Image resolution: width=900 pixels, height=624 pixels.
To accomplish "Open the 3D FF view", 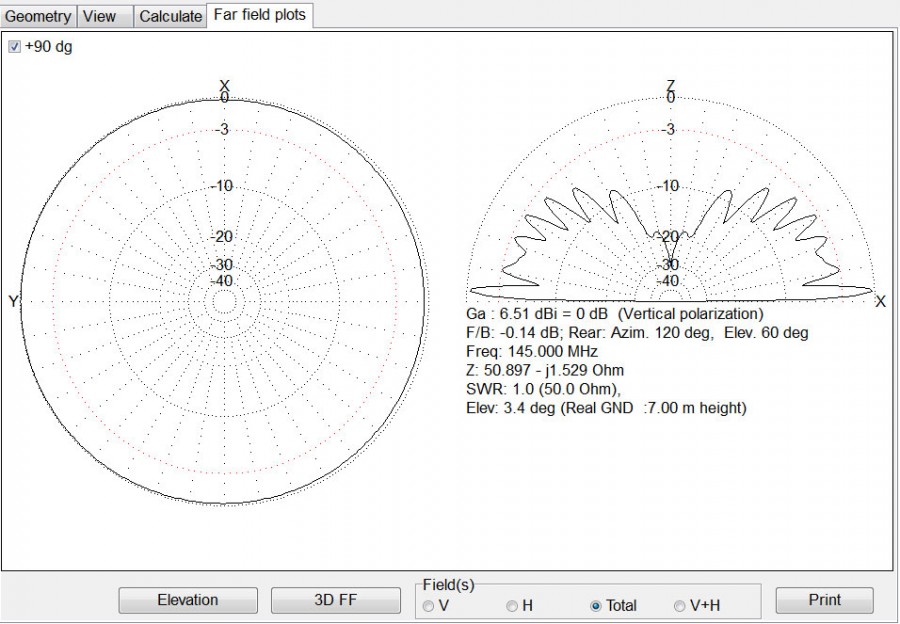I will [336, 600].
